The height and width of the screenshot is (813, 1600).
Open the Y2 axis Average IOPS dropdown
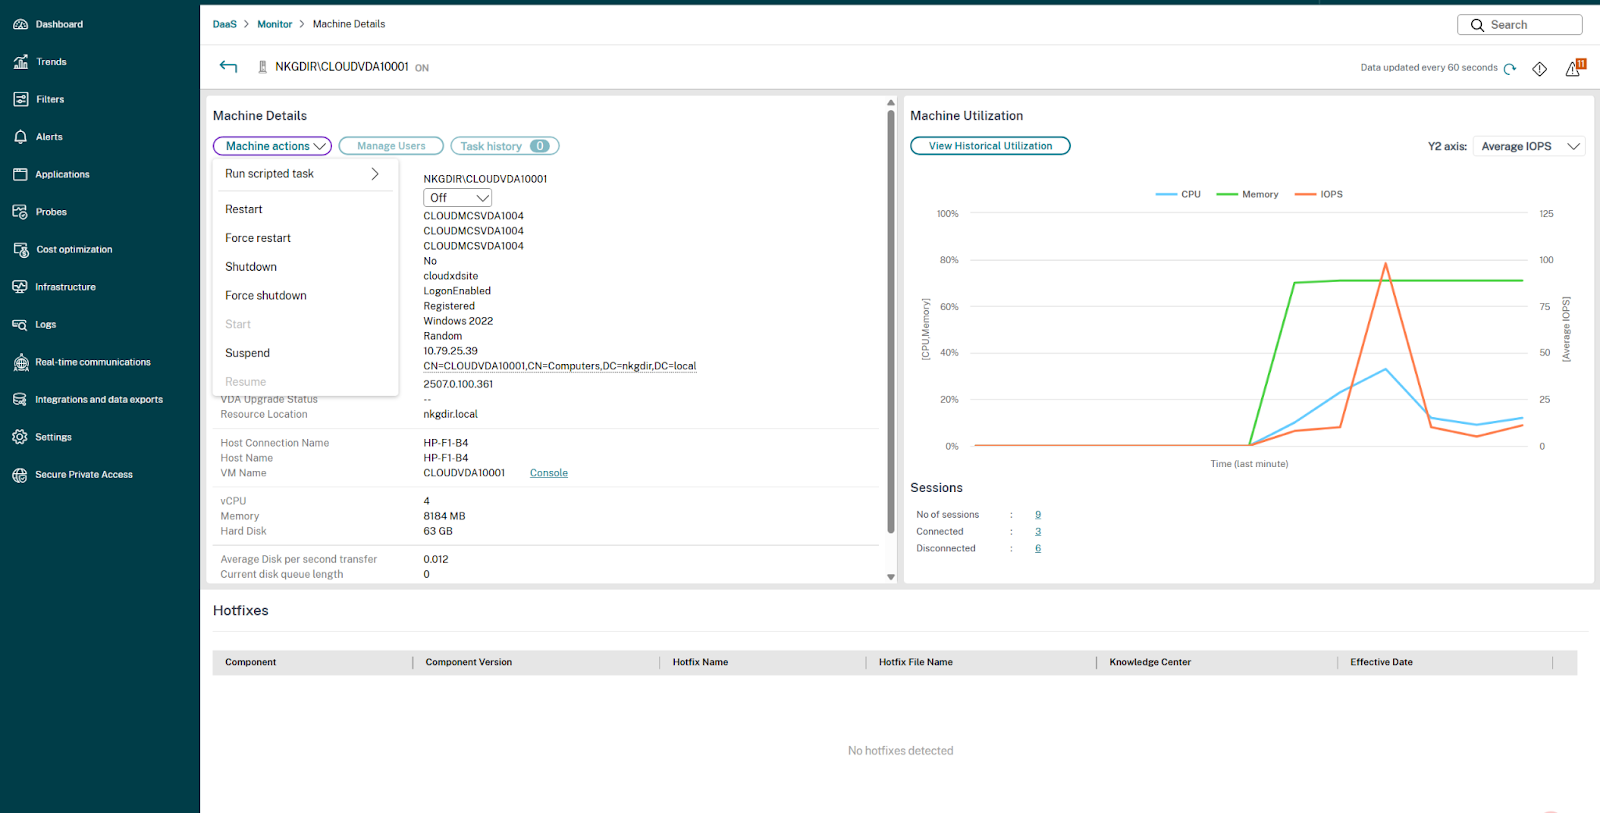1529,146
